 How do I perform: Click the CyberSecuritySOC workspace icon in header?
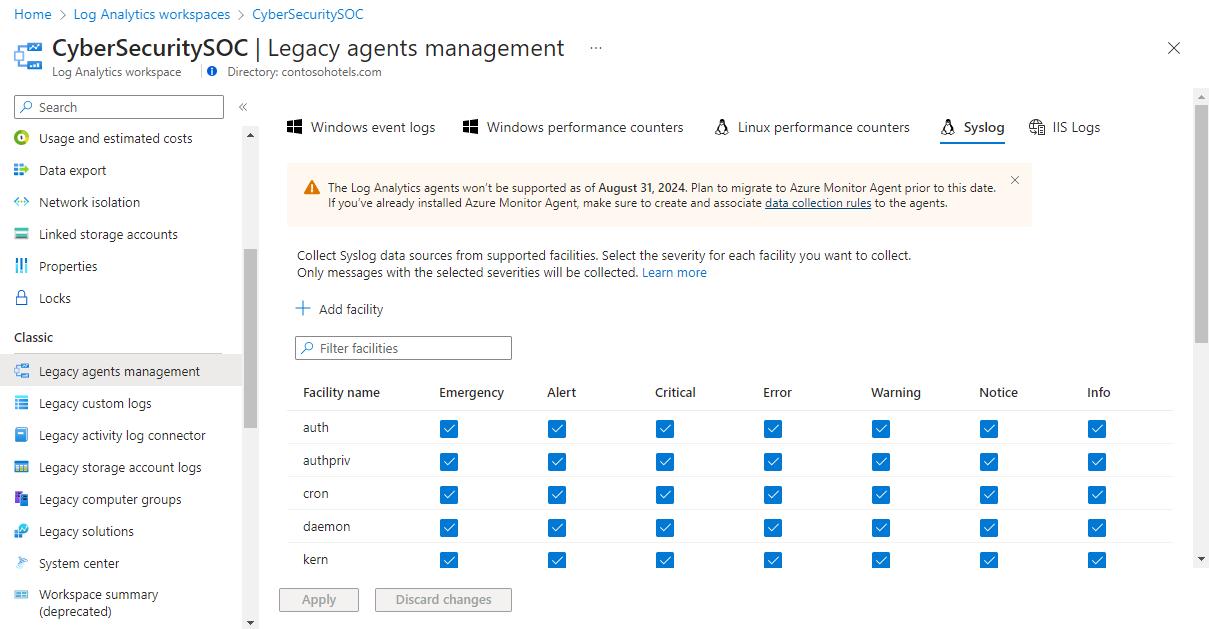point(28,55)
